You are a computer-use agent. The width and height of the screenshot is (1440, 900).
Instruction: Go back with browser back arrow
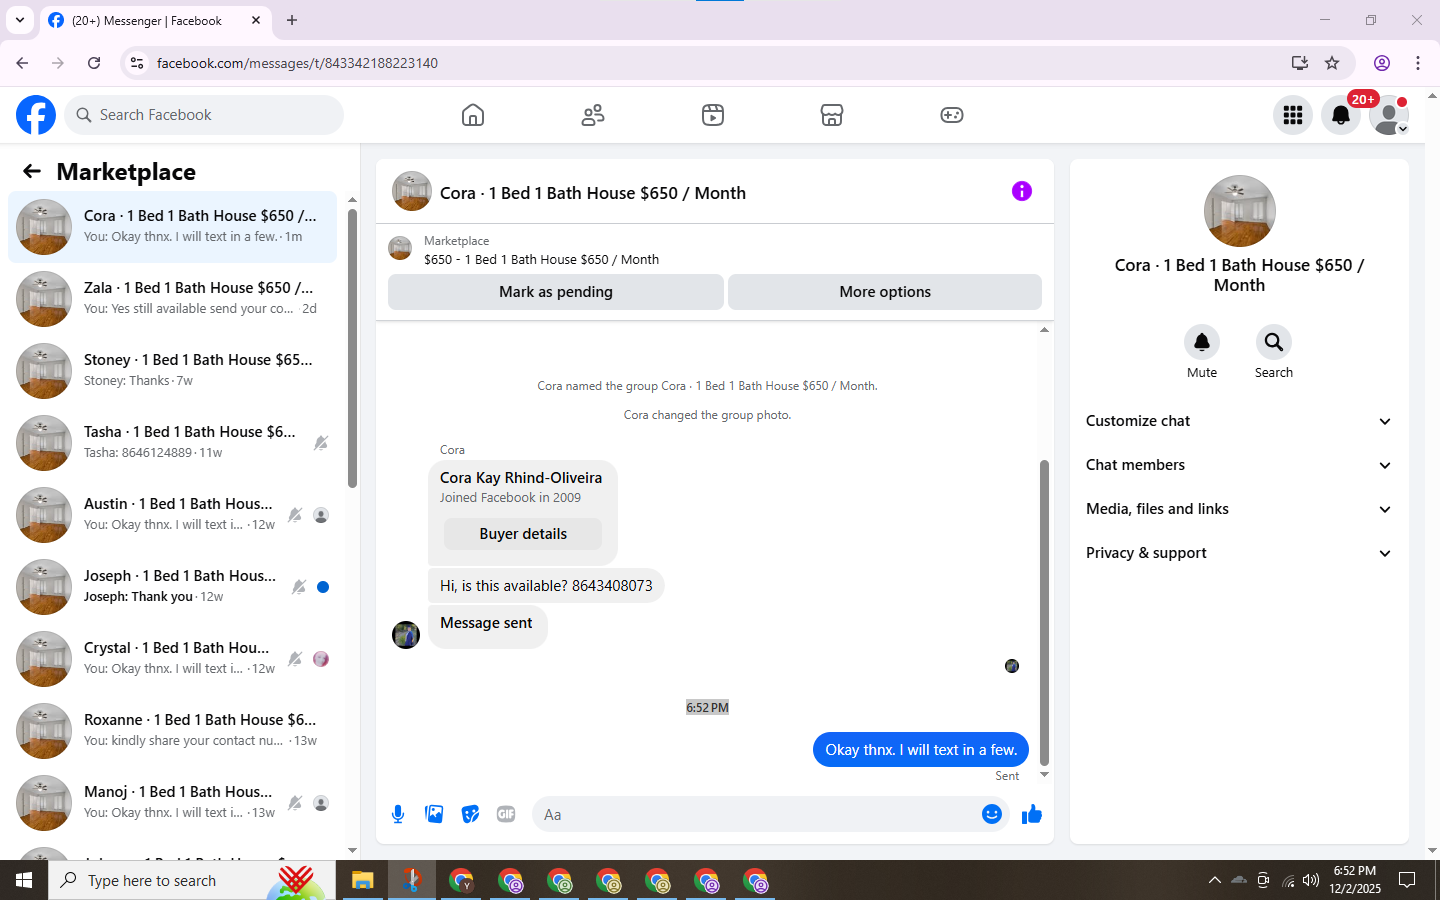coord(22,63)
